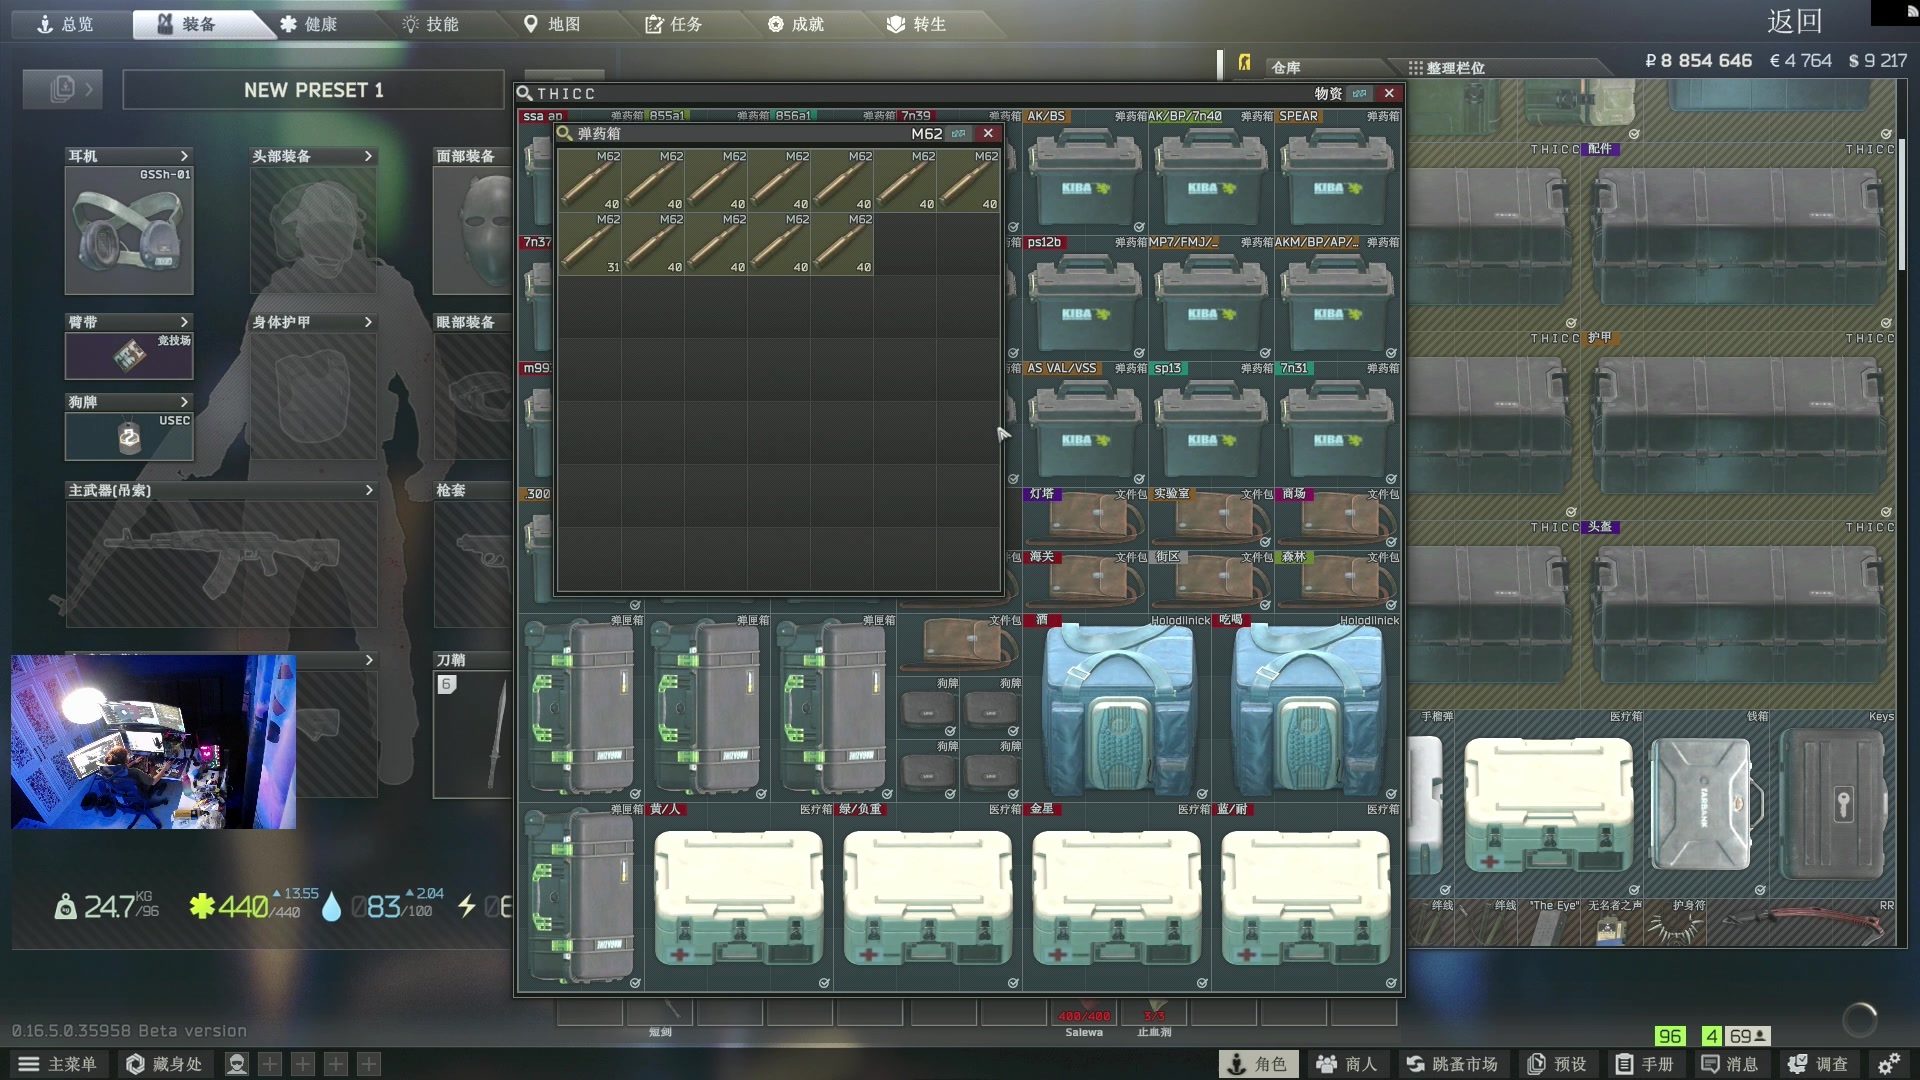The width and height of the screenshot is (1920, 1080).
Task: Toggle pin icon on M62 ammo box window
Action: tap(959, 133)
